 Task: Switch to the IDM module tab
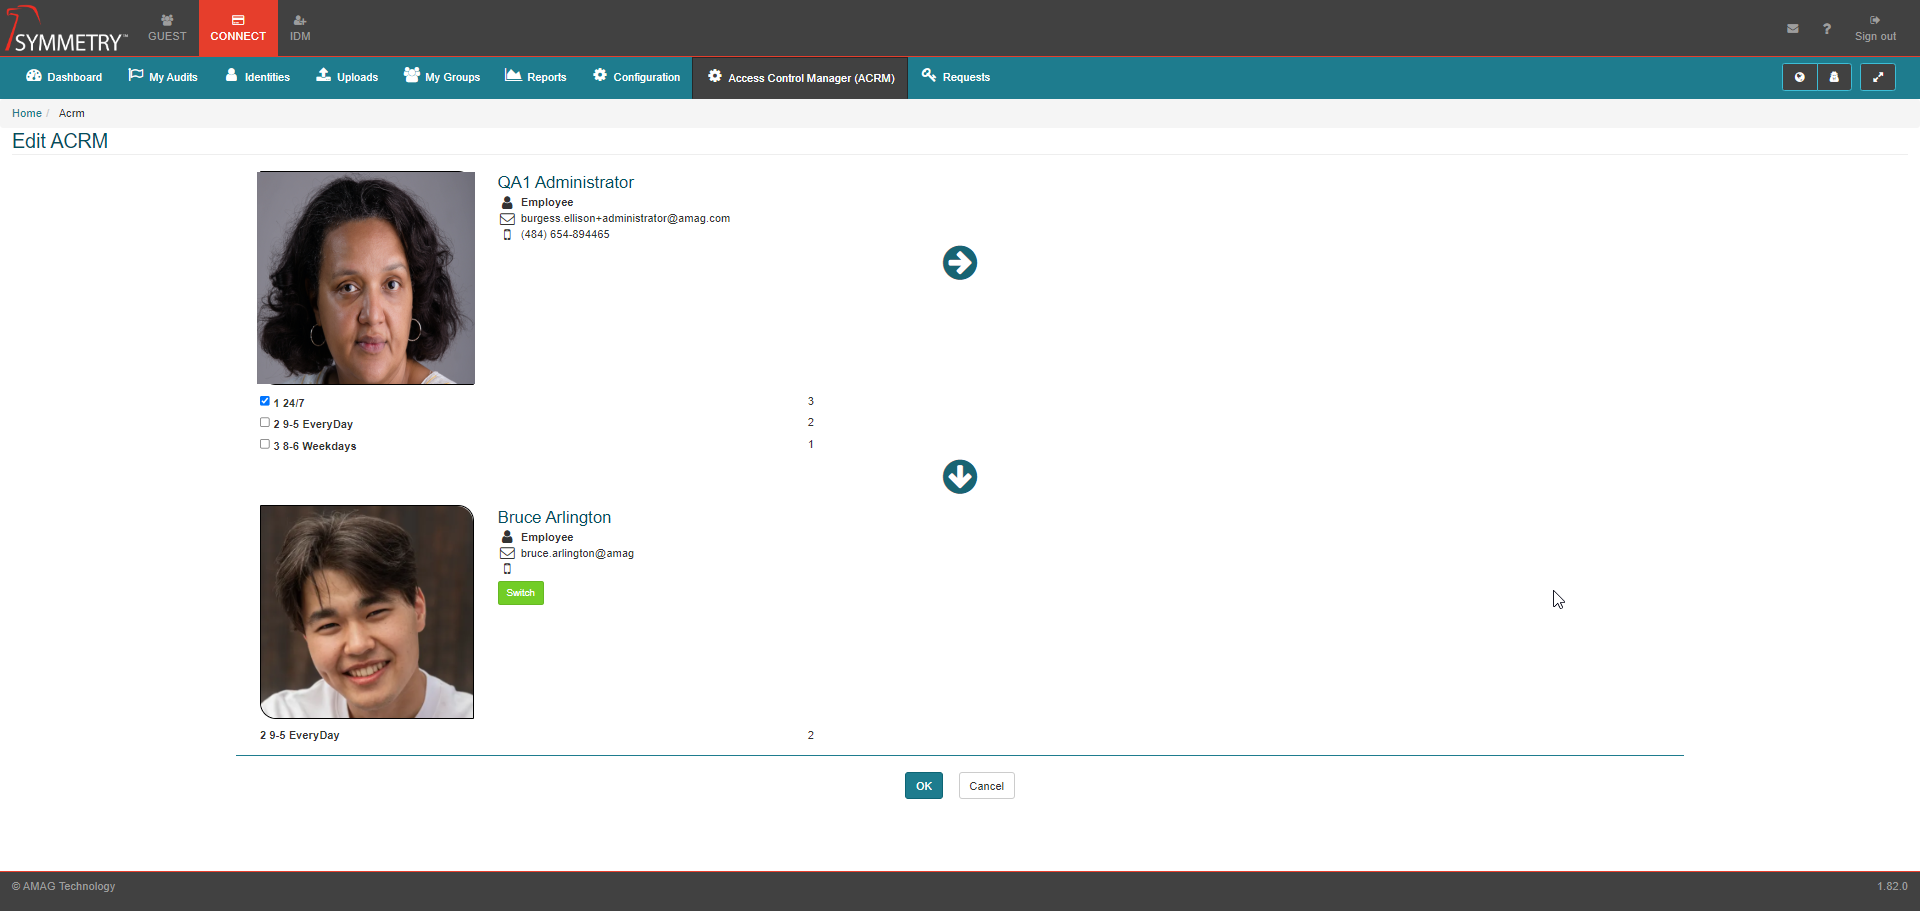300,28
